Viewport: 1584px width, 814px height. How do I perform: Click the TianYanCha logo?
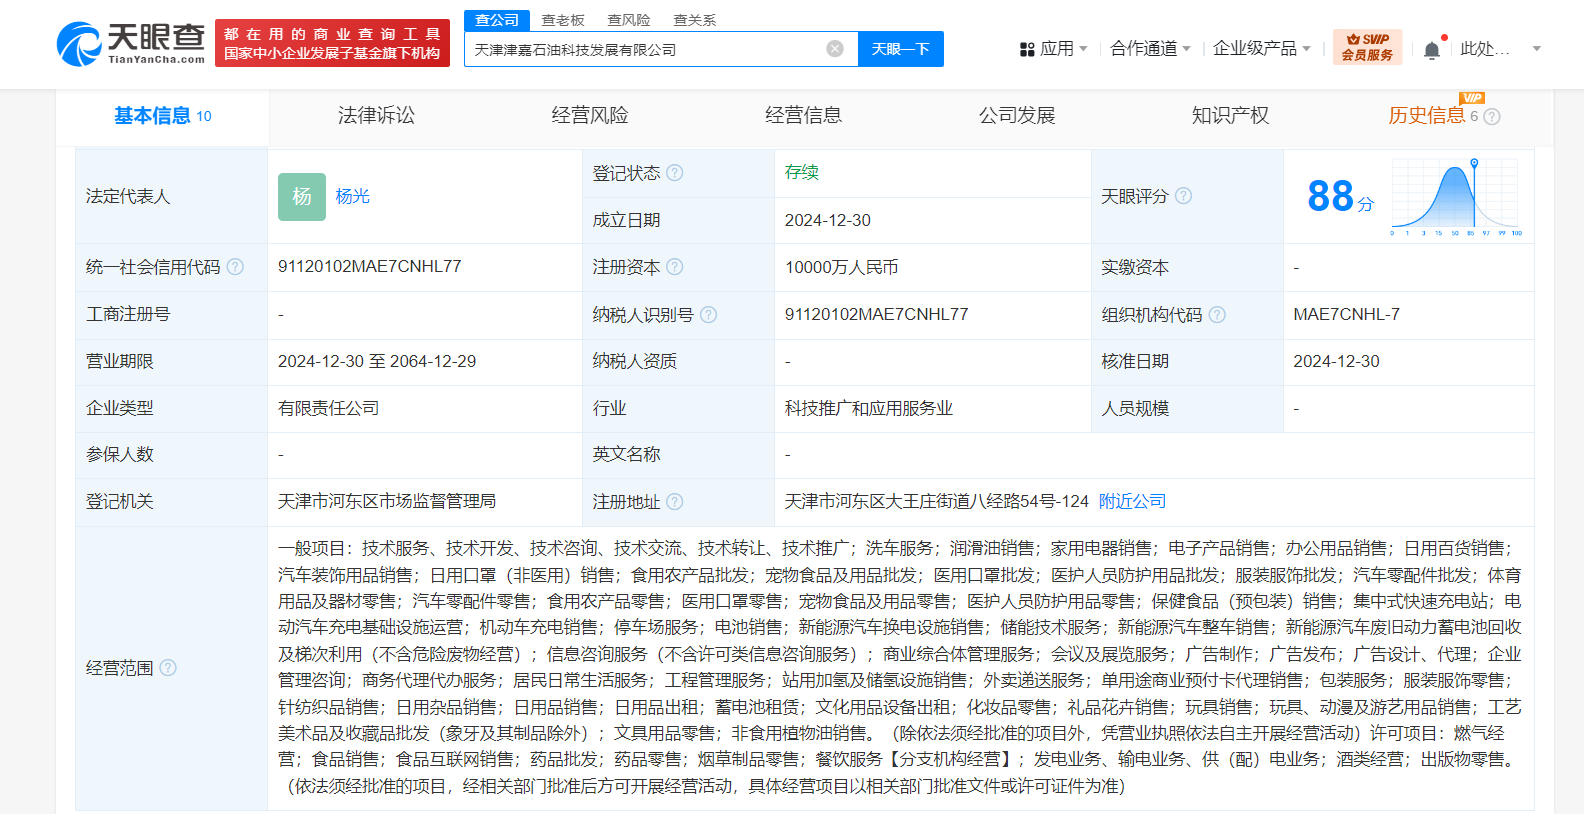pos(131,45)
